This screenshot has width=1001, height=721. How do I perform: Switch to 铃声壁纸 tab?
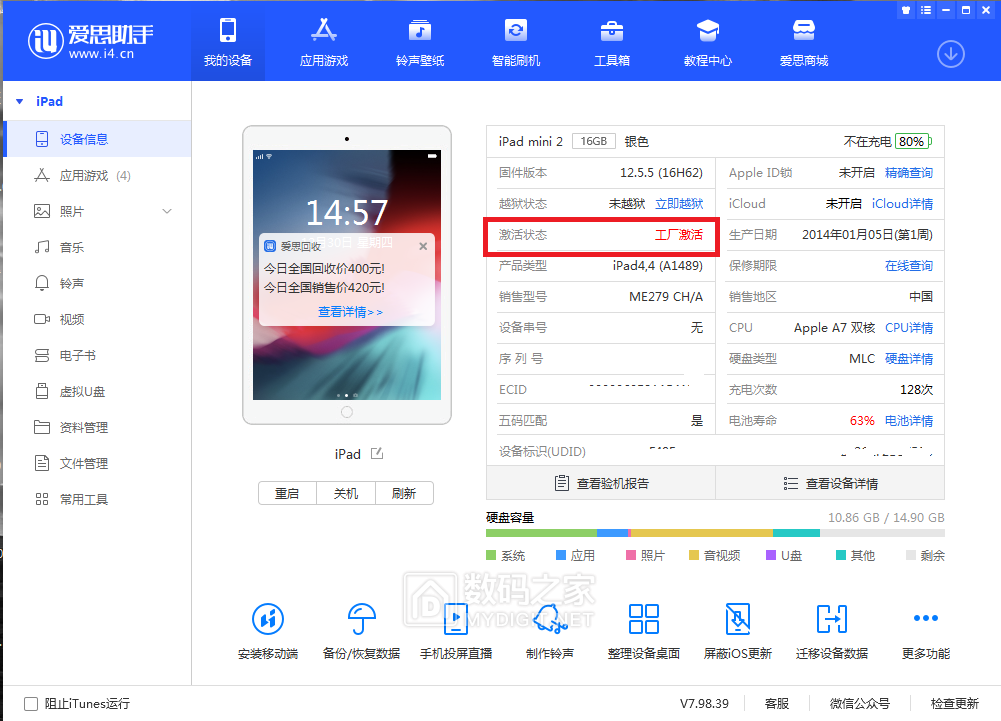coord(419,42)
